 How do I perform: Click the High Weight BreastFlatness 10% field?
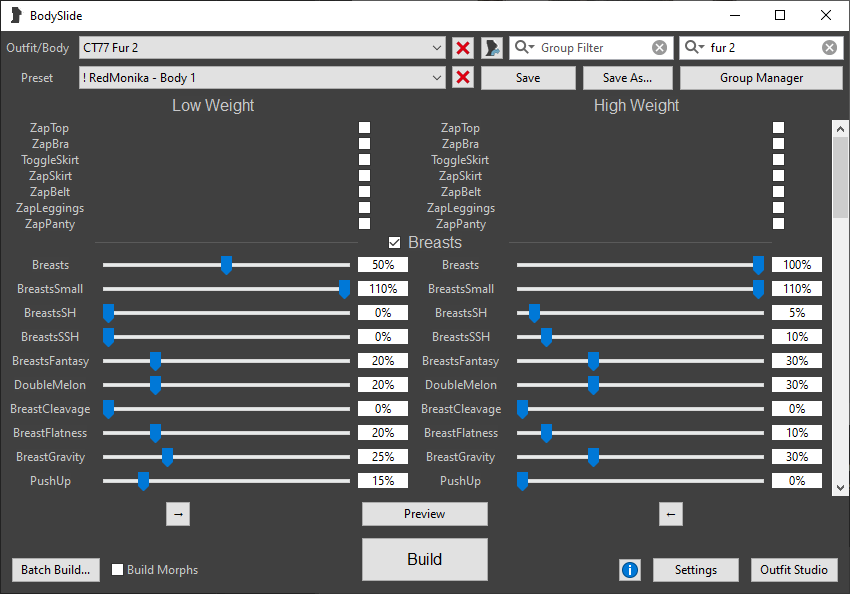coord(797,432)
